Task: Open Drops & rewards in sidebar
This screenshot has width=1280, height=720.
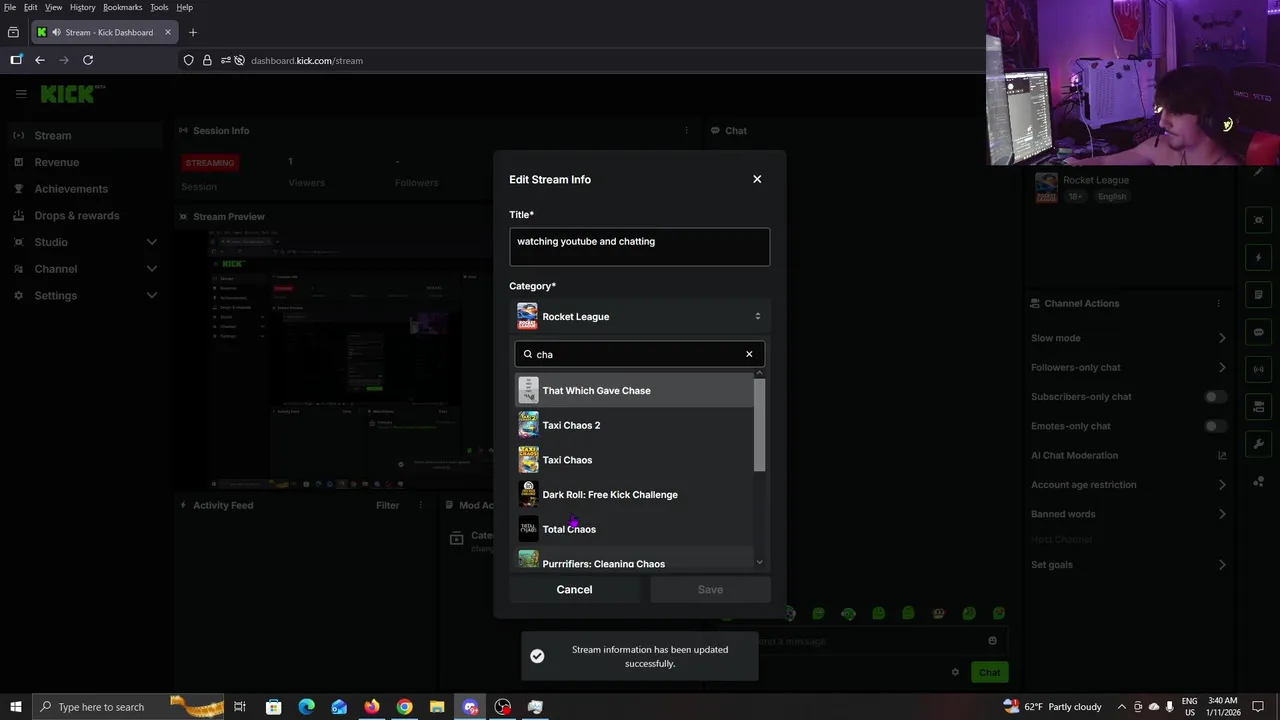Action: click(x=85, y=216)
